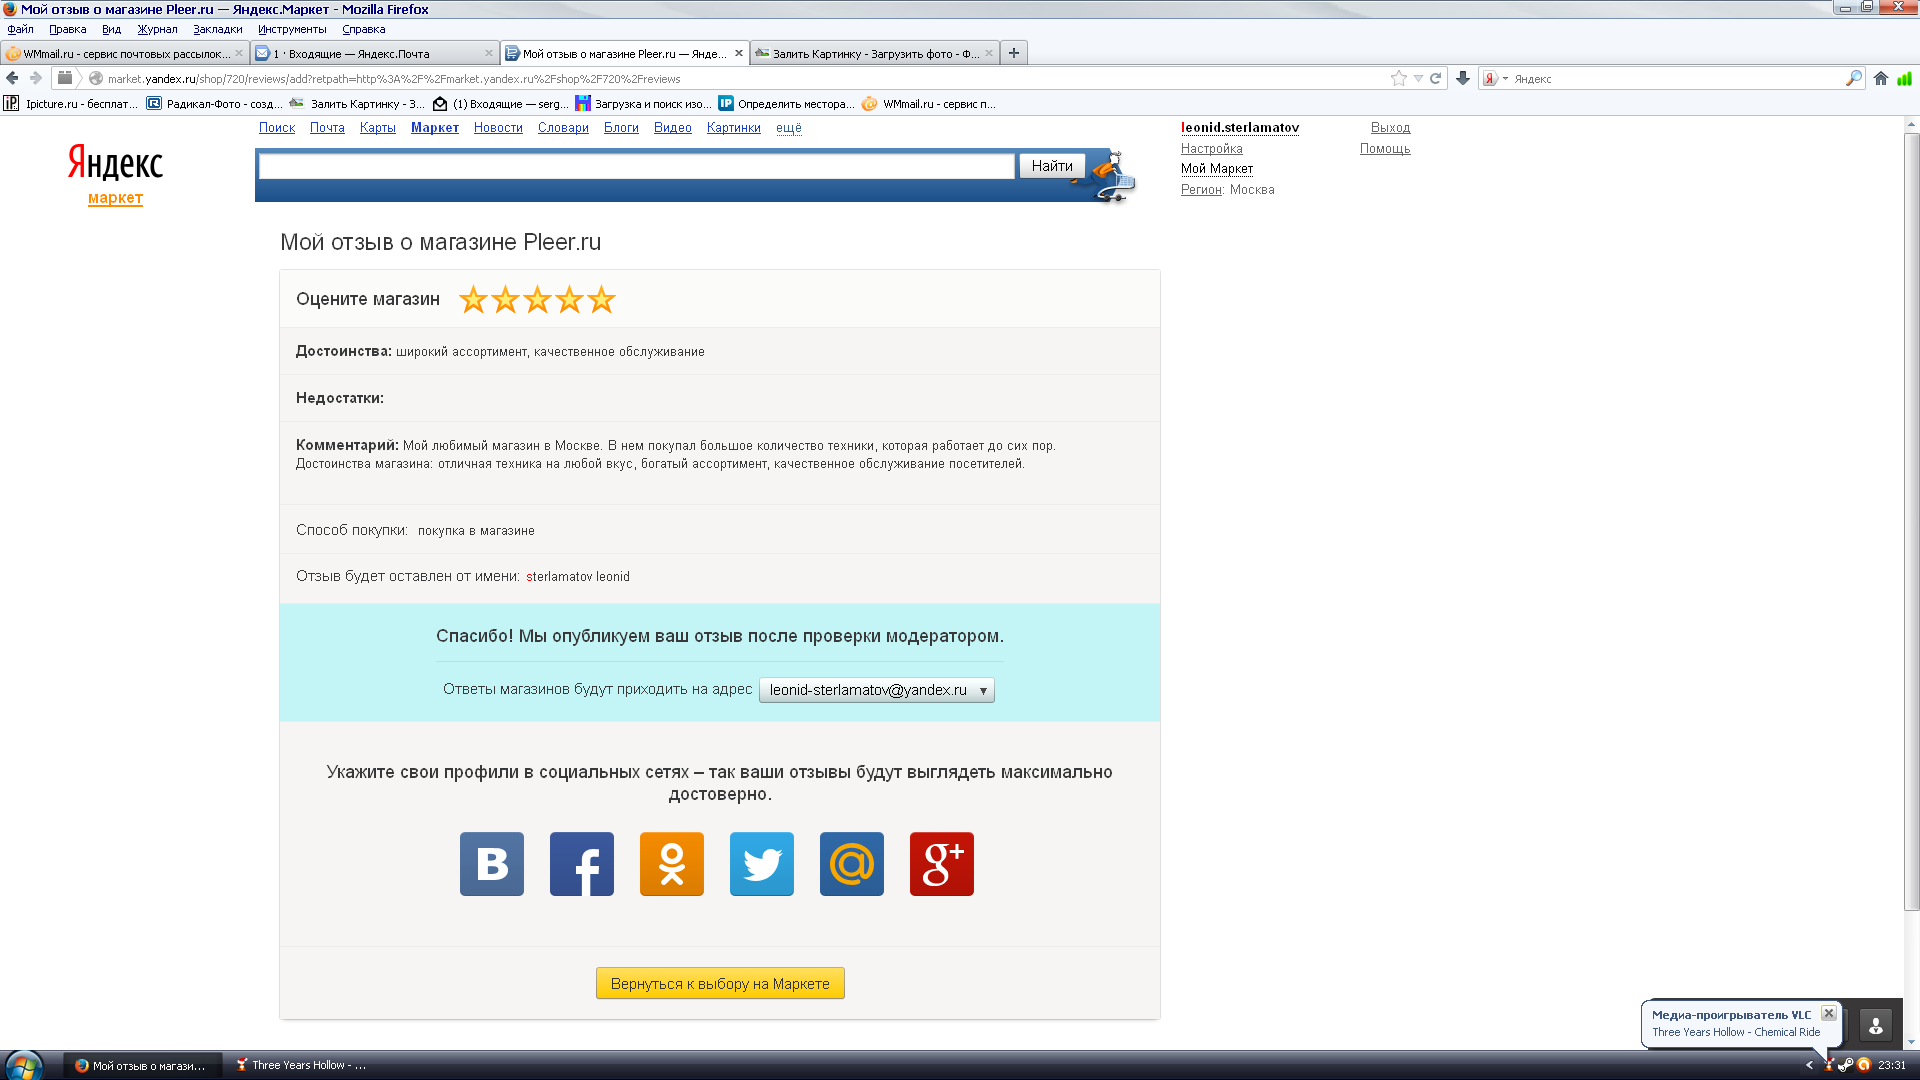This screenshot has width=1920, height=1080.
Task: Open the Загрузка и поиск изо... bookmark
Action: pos(643,103)
